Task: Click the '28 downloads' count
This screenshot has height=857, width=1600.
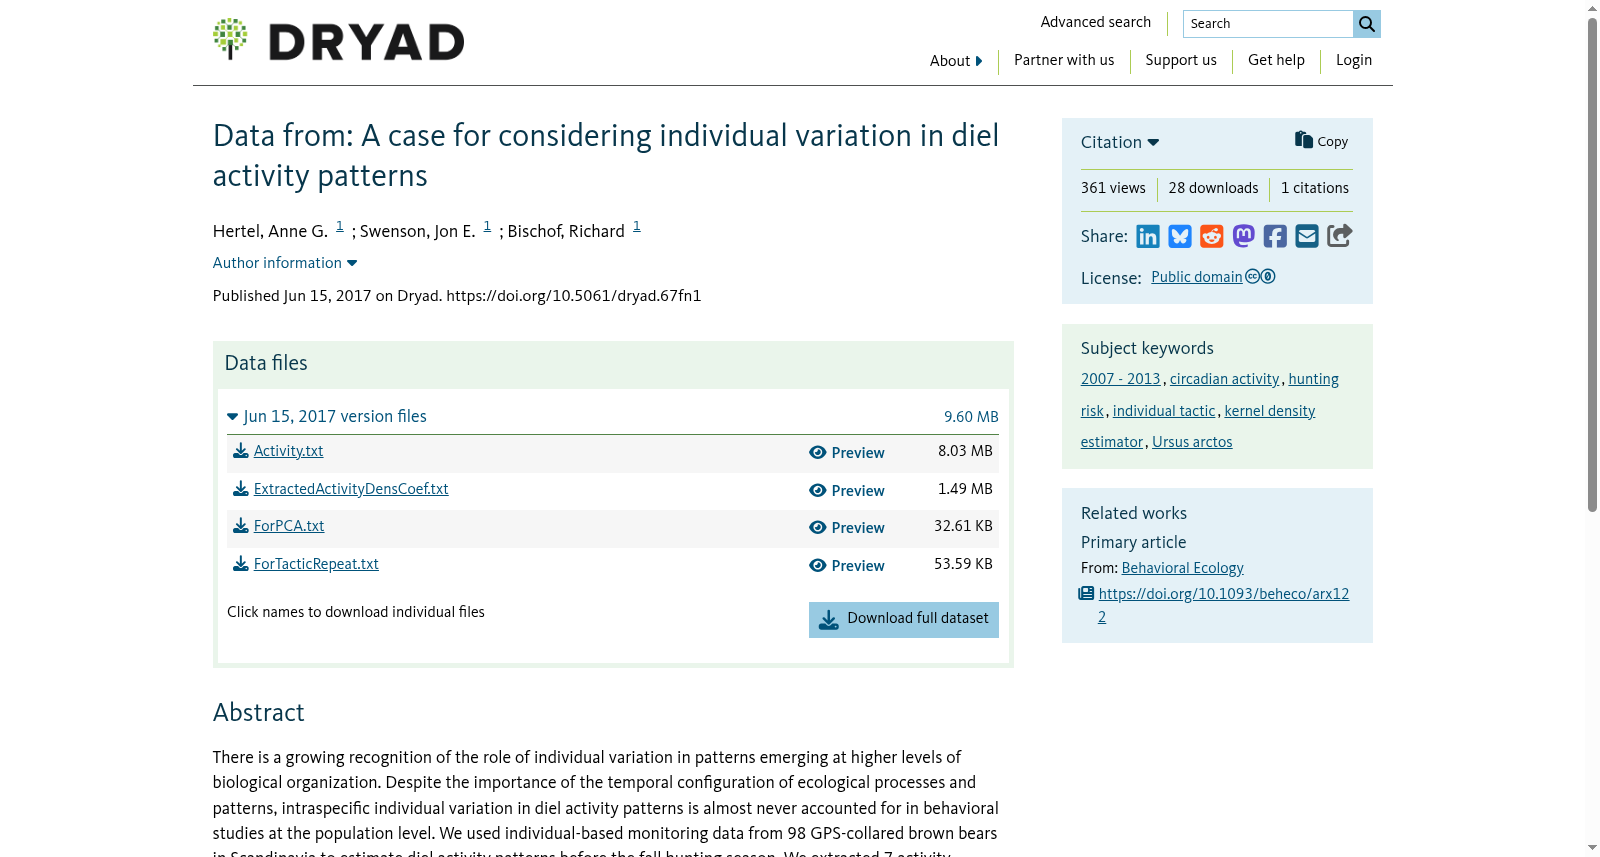Action: click(1214, 188)
